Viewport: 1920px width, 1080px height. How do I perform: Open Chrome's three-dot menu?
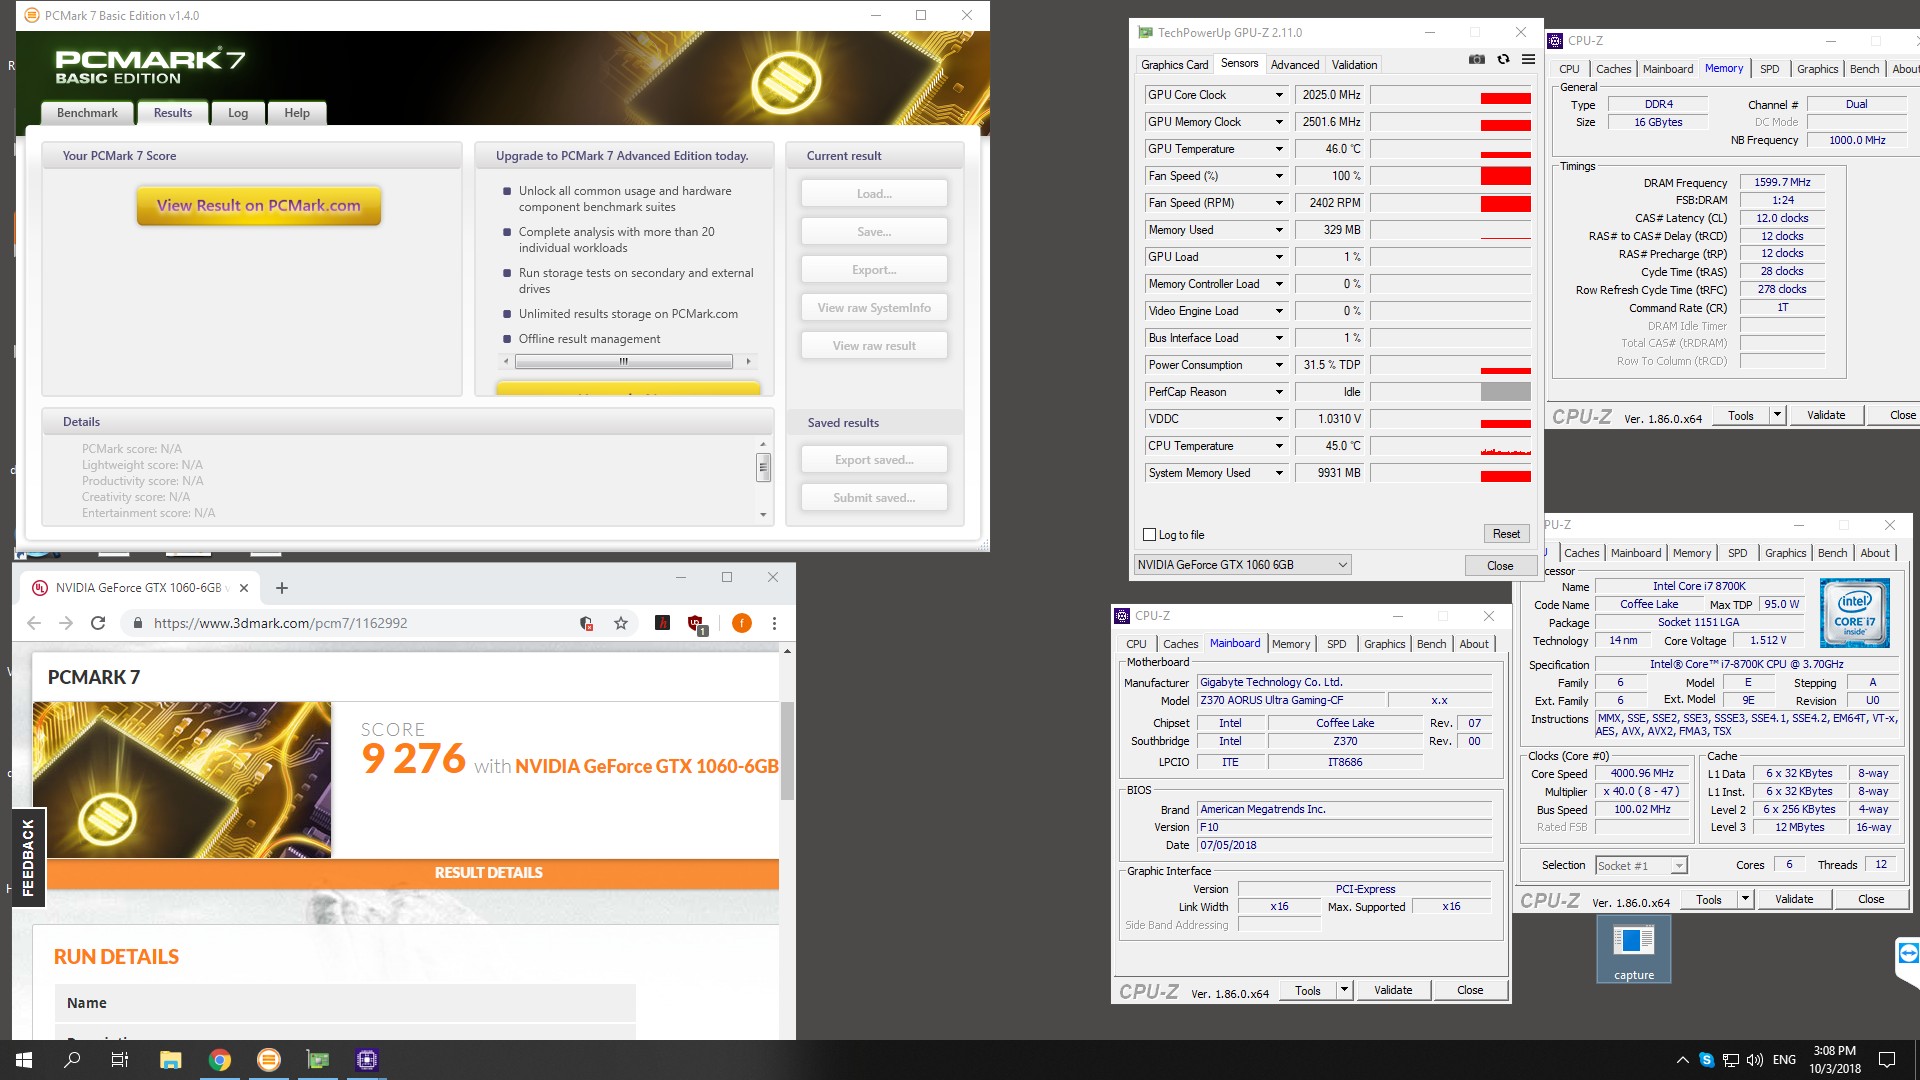click(774, 623)
